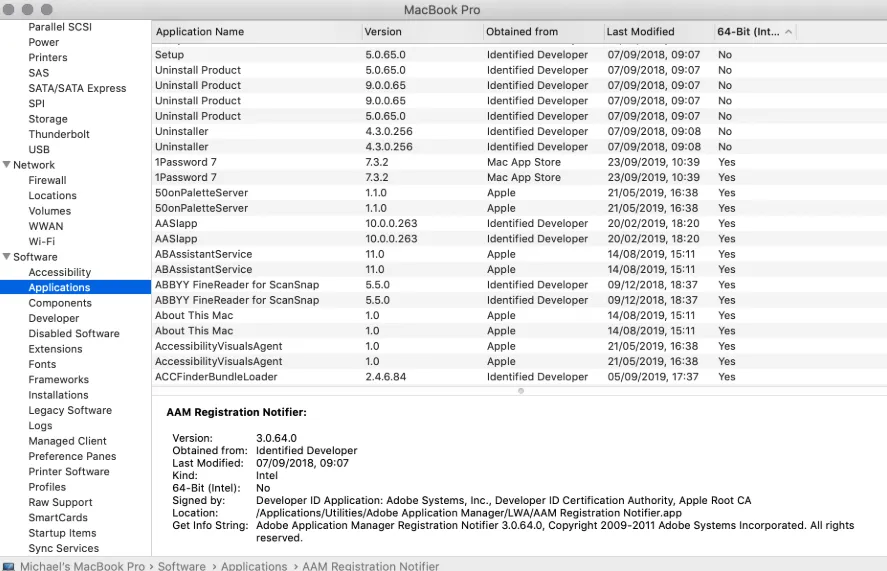Open SmartCards in sidebar

(x=58, y=517)
